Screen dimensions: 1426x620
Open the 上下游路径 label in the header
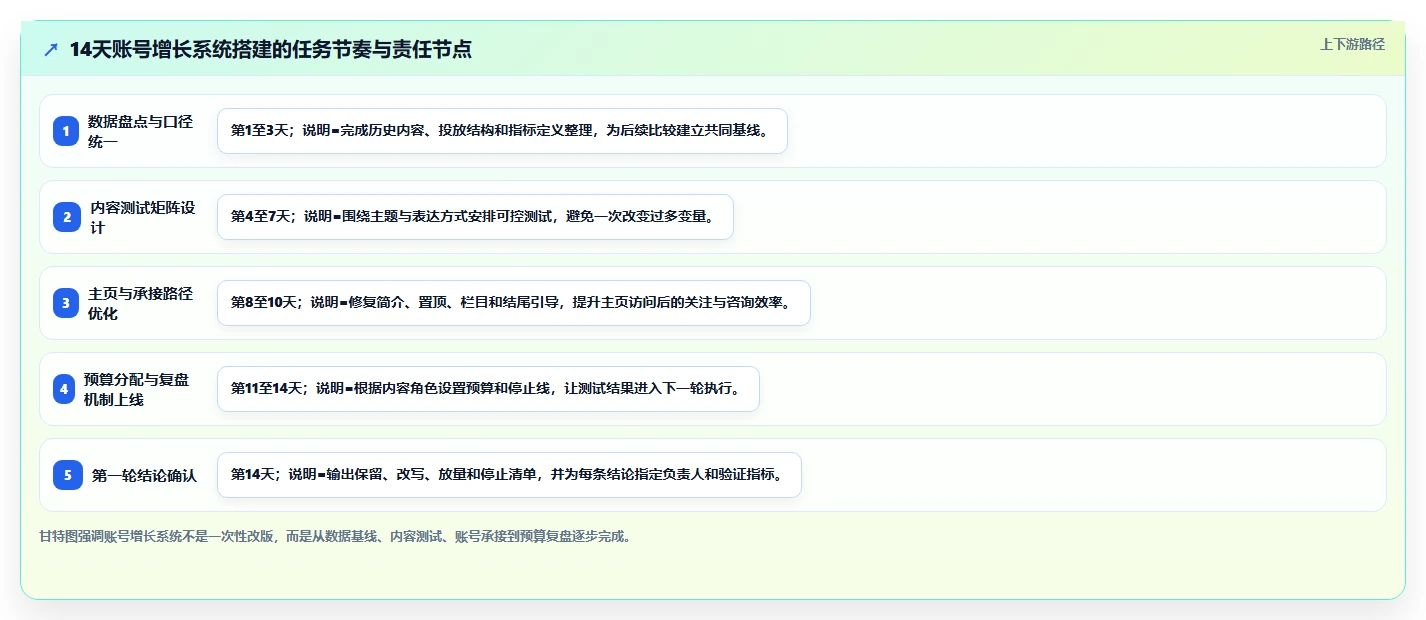[x=1352, y=44]
